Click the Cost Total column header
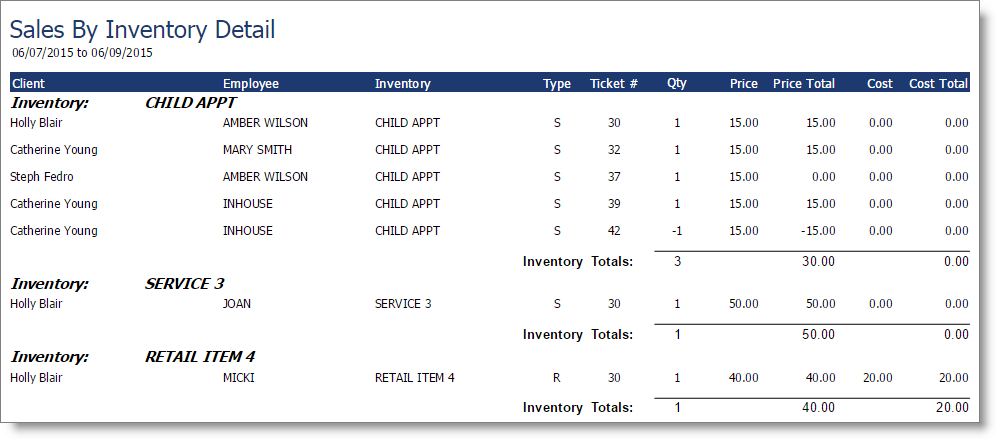This screenshot has width=996, height=439. (939, 83)
